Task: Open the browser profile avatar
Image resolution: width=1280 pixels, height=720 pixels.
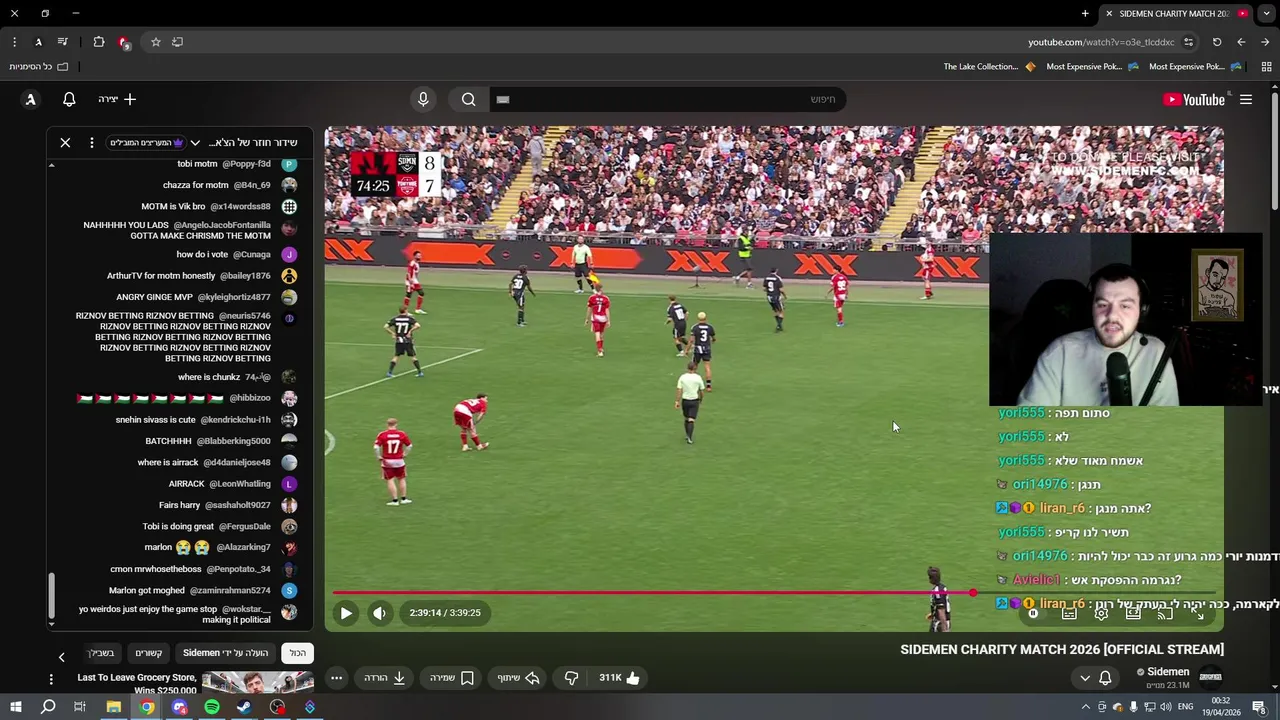Action: click(38, 42)
